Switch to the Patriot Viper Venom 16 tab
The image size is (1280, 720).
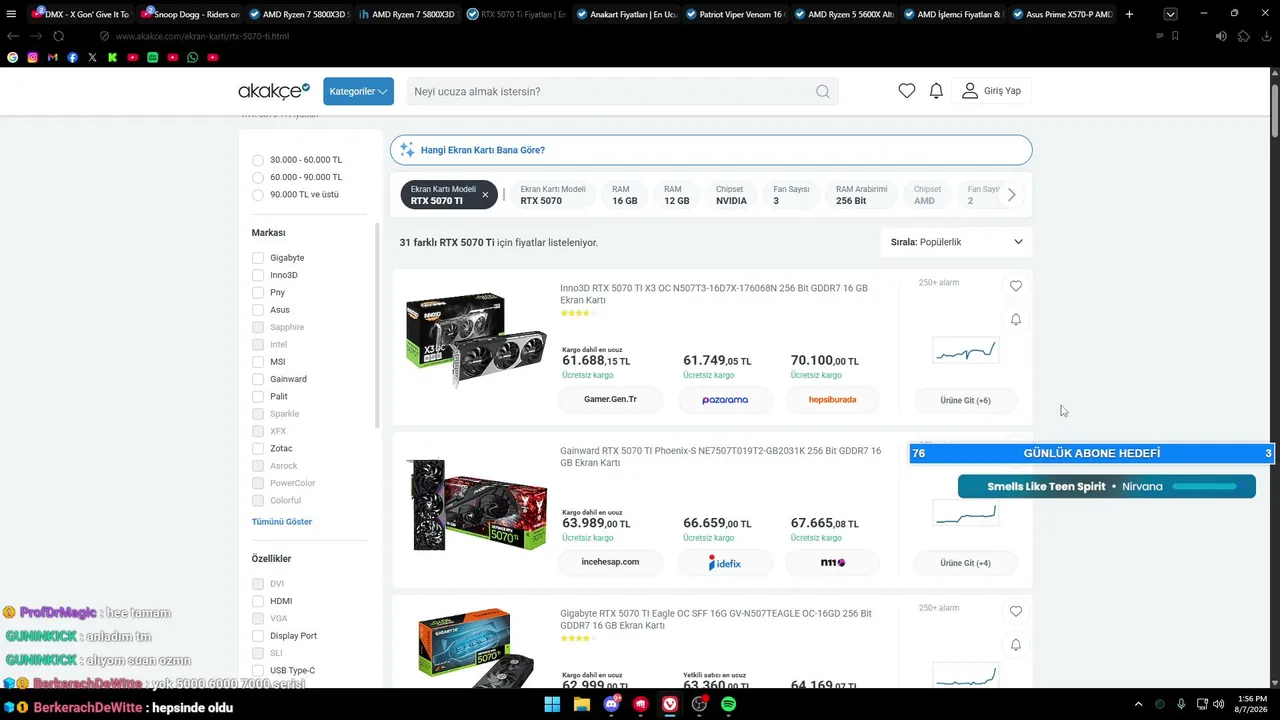[735, 14]
